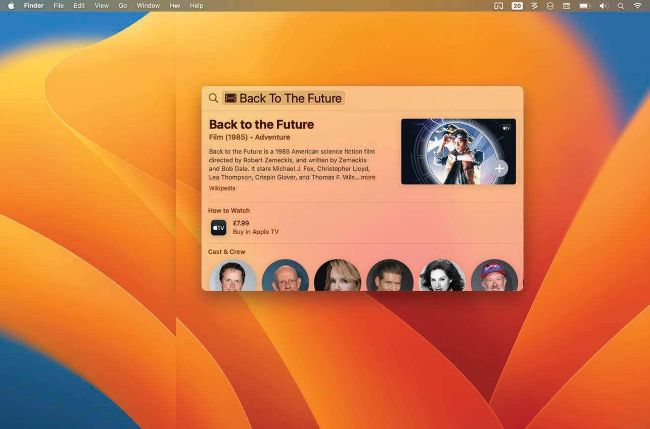This screenshot has width=650, height=429.
Task: Open the Wikipedia source link
Action: tap(222, 188)
